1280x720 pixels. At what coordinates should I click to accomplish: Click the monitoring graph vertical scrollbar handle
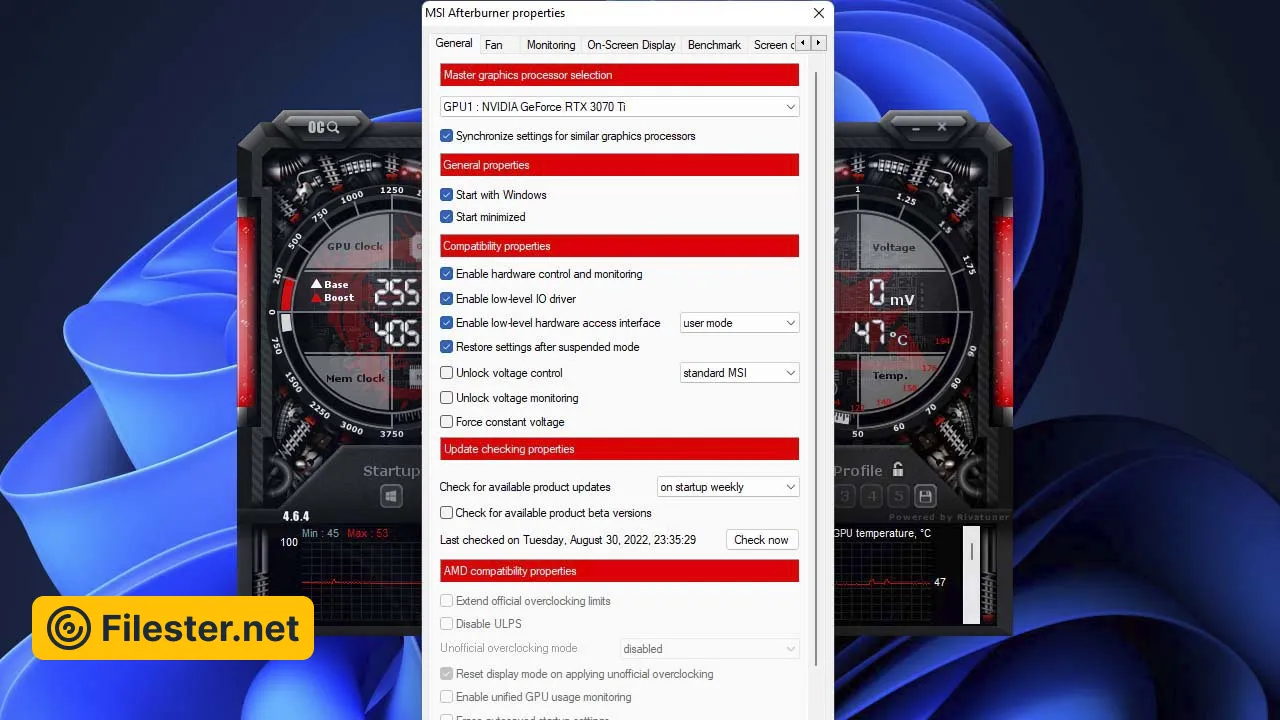(x=971, y=552)
